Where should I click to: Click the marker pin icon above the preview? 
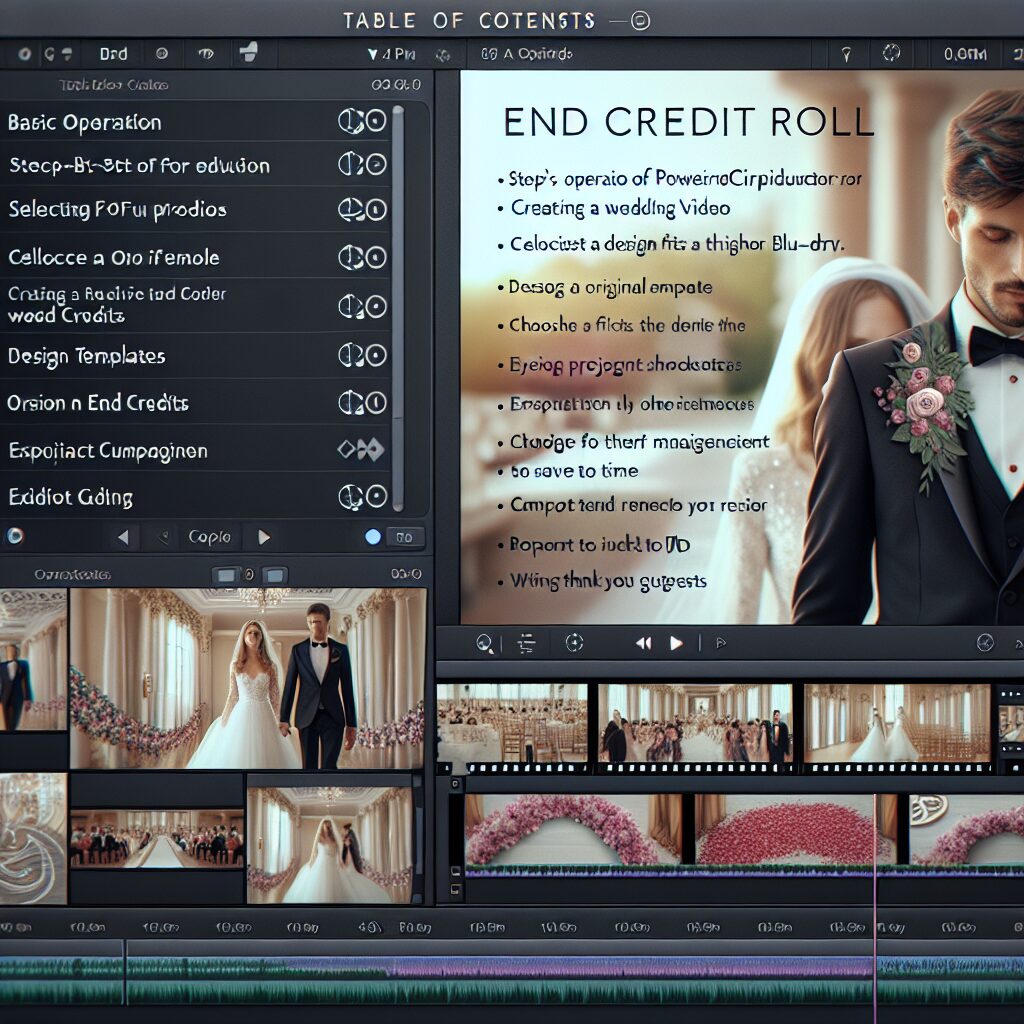[846, 55]
